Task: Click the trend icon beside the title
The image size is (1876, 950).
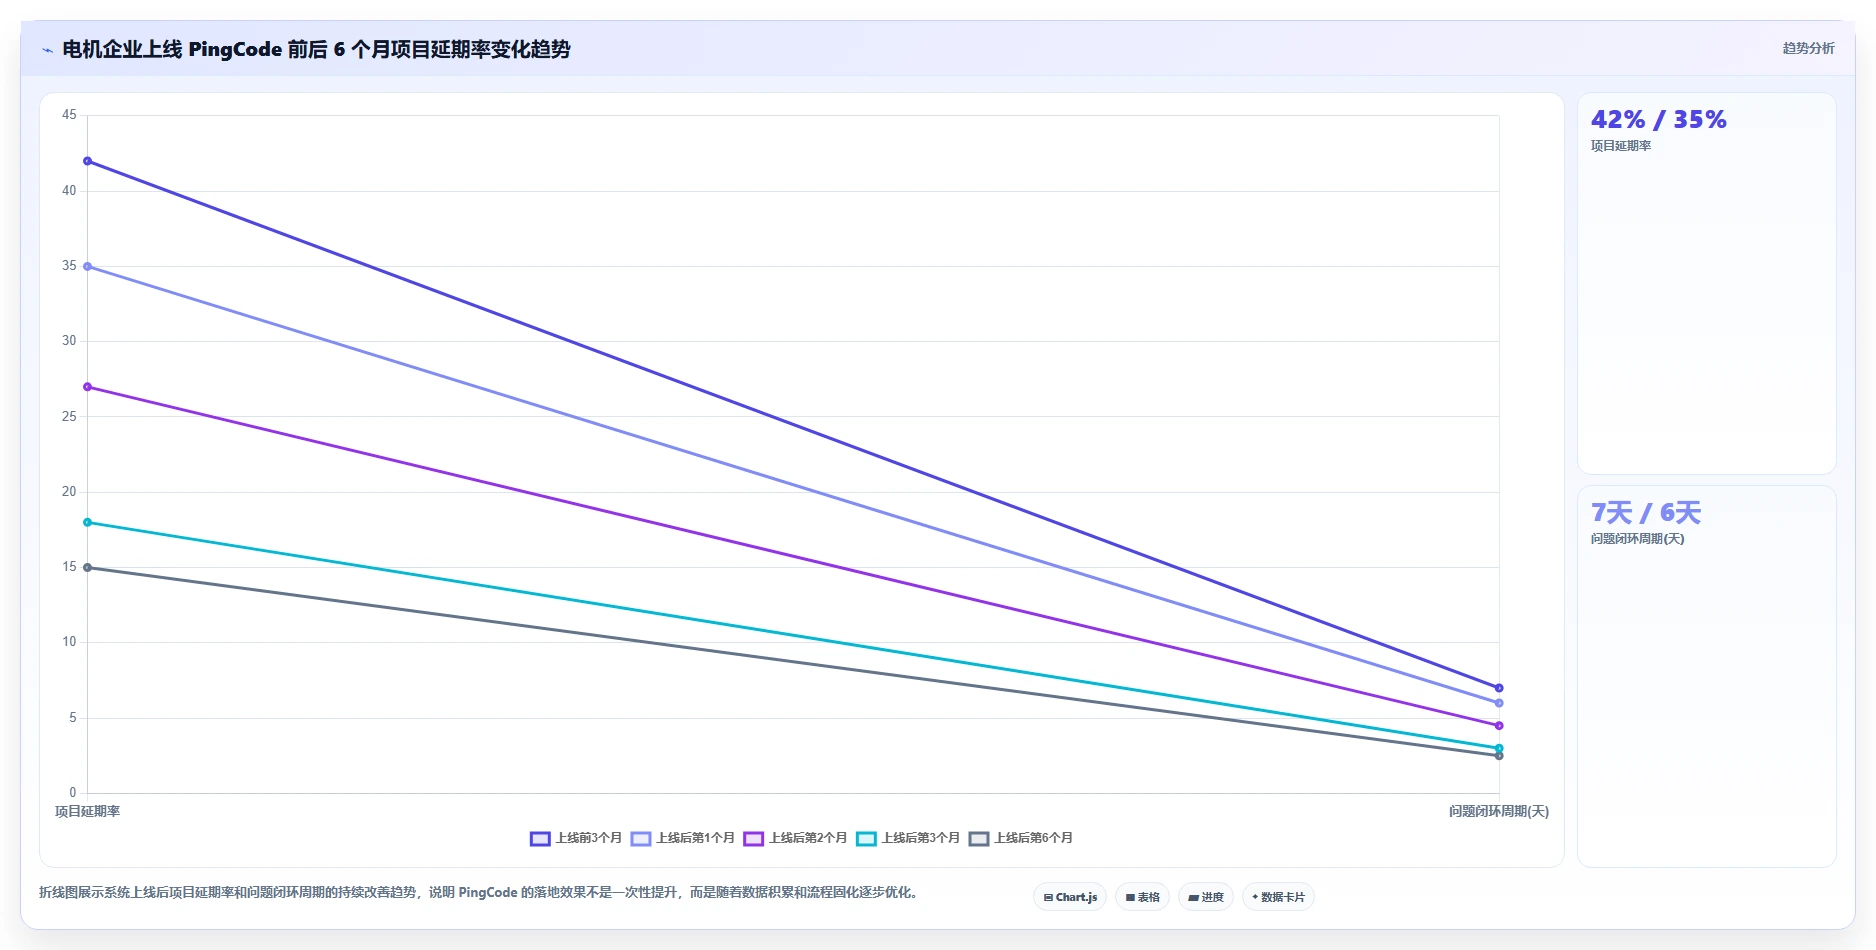Action: [47, 50]
